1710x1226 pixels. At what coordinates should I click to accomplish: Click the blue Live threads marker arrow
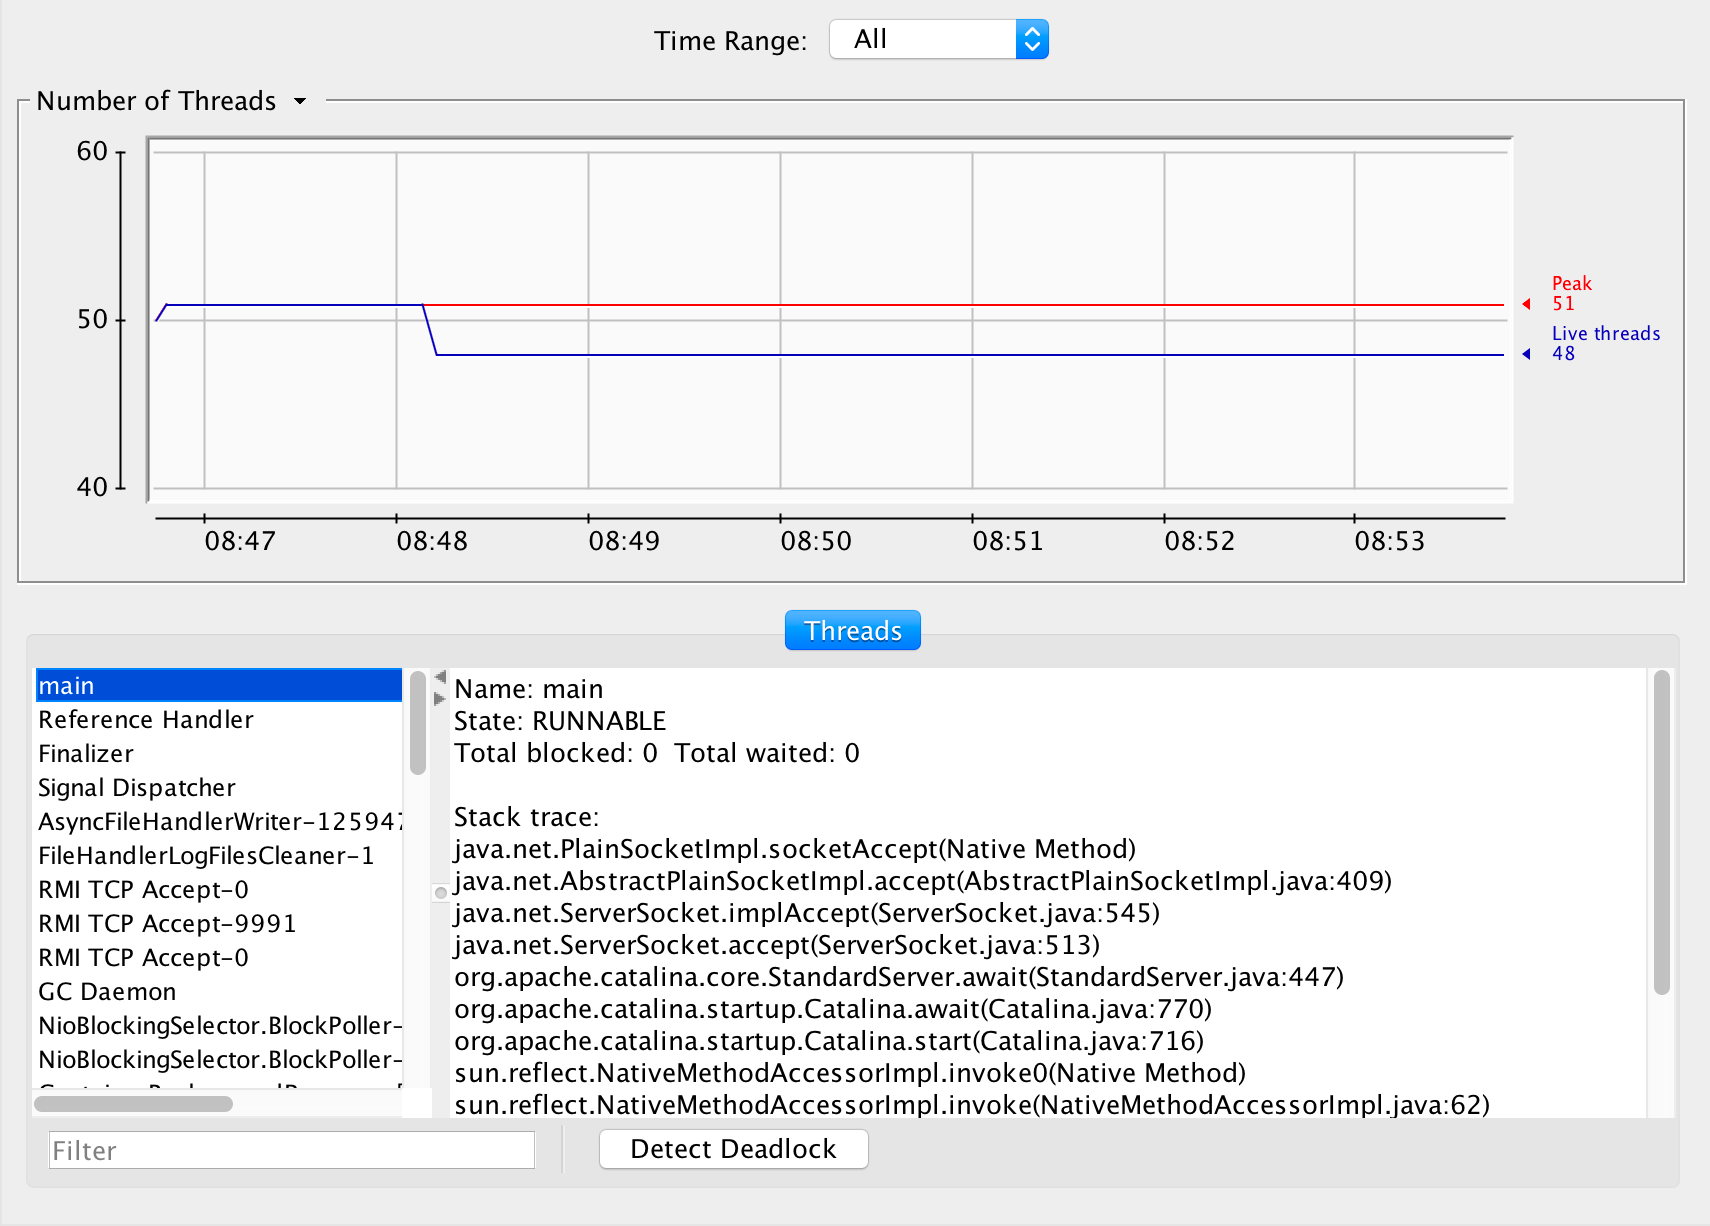tap(1527, 353)
